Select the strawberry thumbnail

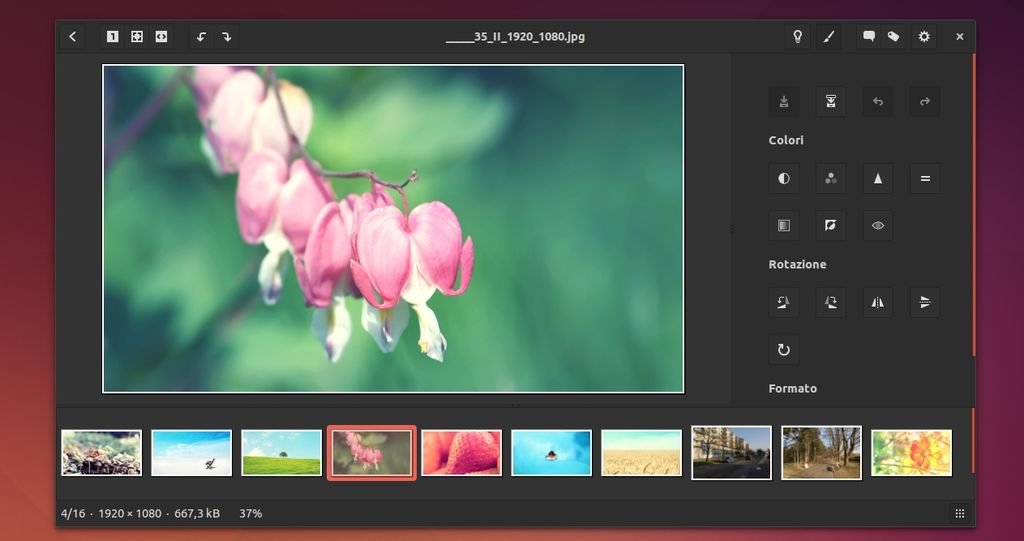tap(462, 453)
